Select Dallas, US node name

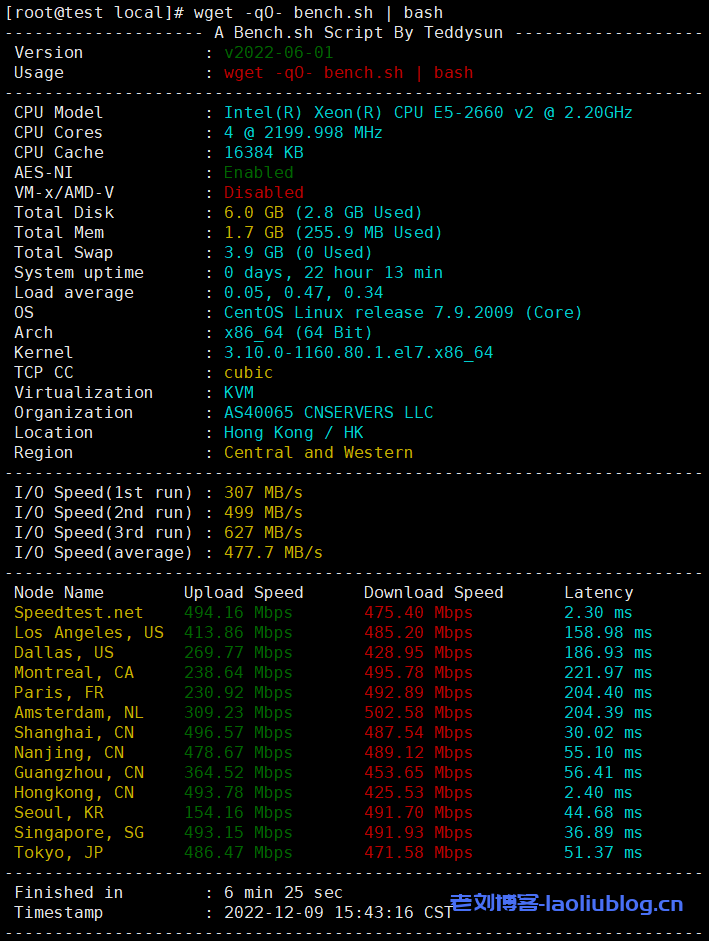click(64, 653)
